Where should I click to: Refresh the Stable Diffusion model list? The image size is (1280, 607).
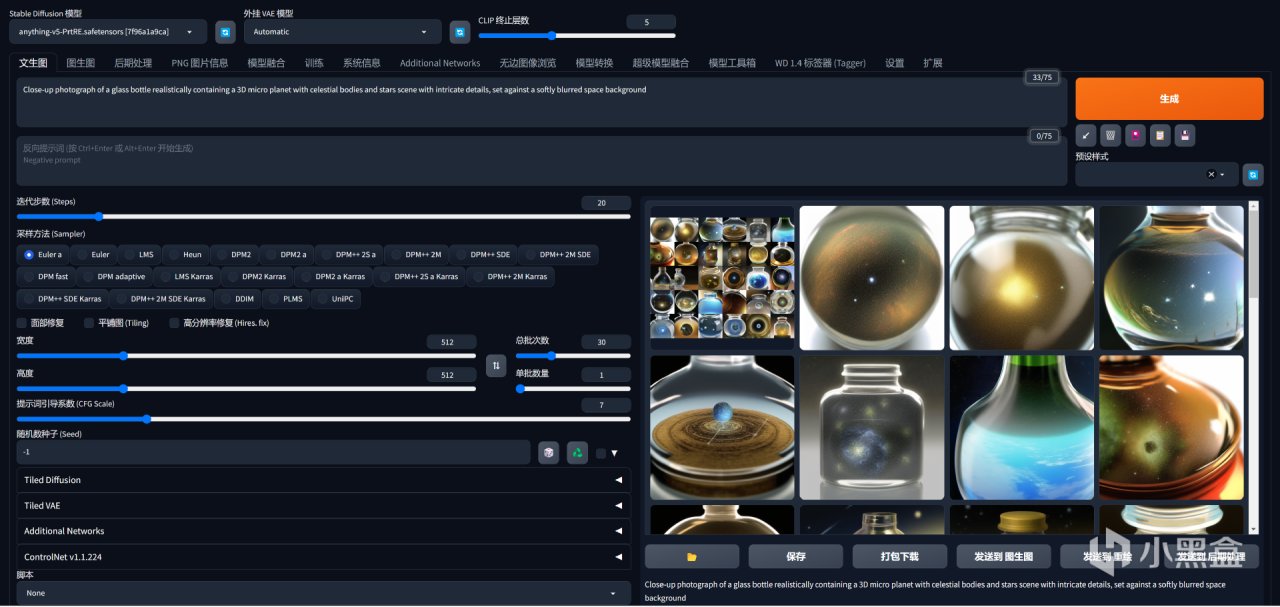[x=225, y=32]
